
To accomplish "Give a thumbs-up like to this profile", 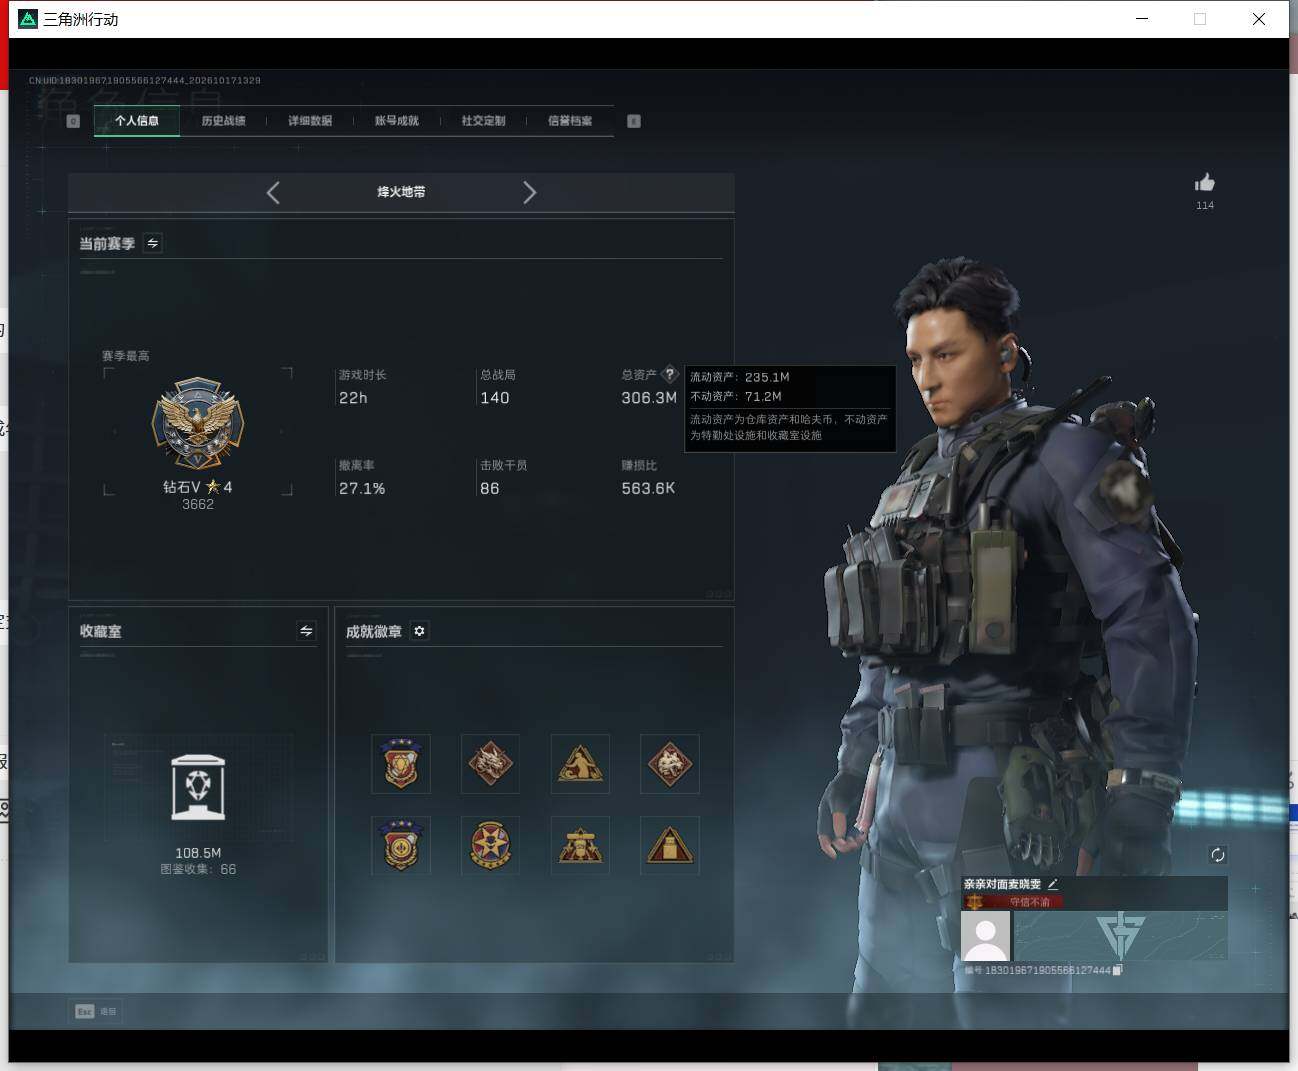I will [x=1204, y=182].
